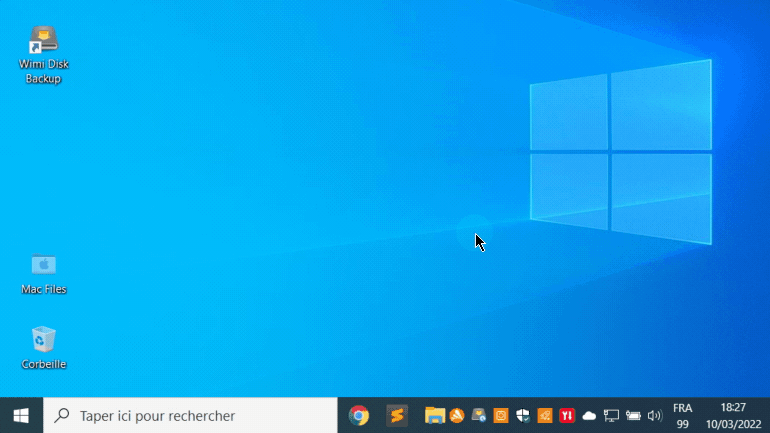Image resolution: width=770 pixels, height=433 pixels.
Task: Click the orange rocket tray icon
Action: [545, 416]
